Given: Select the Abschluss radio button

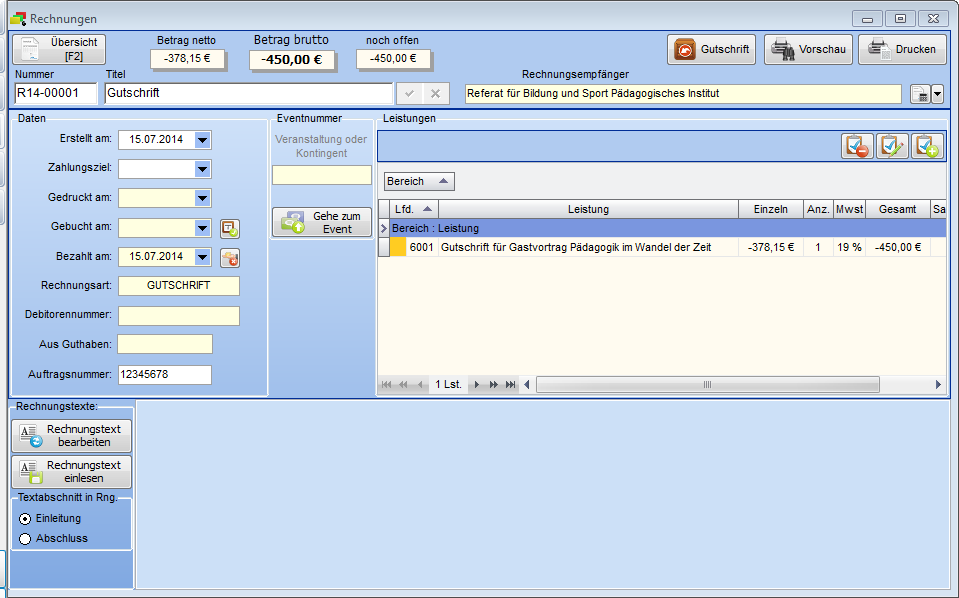Looking at the screenshot, I should [25, 539].
